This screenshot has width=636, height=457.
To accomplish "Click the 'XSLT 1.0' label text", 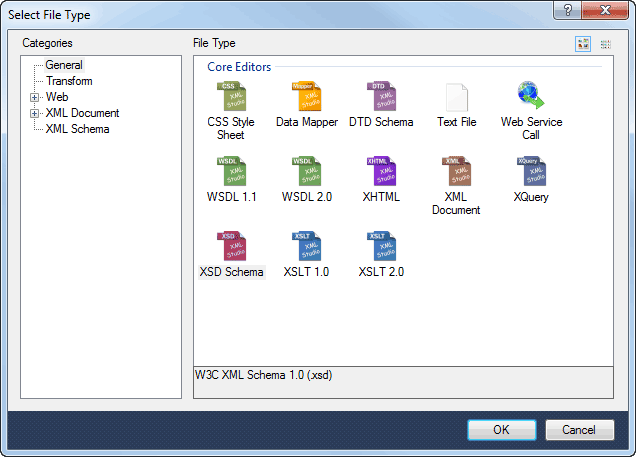I will pos(306,272).
